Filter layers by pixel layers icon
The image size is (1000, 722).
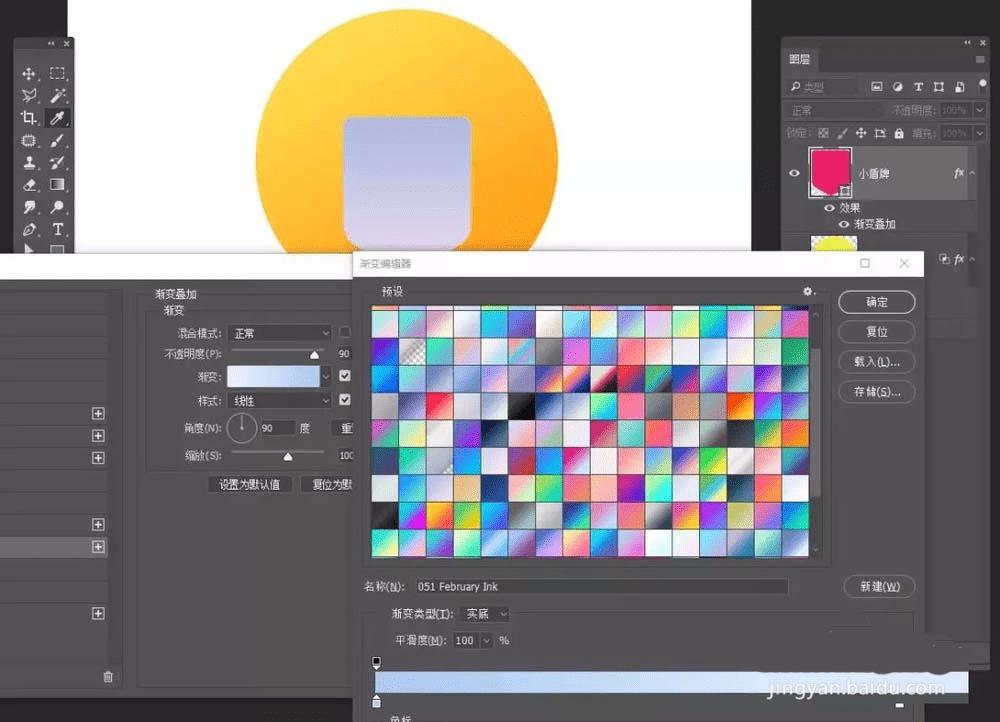pyautogui.click(x=877, y=87)
